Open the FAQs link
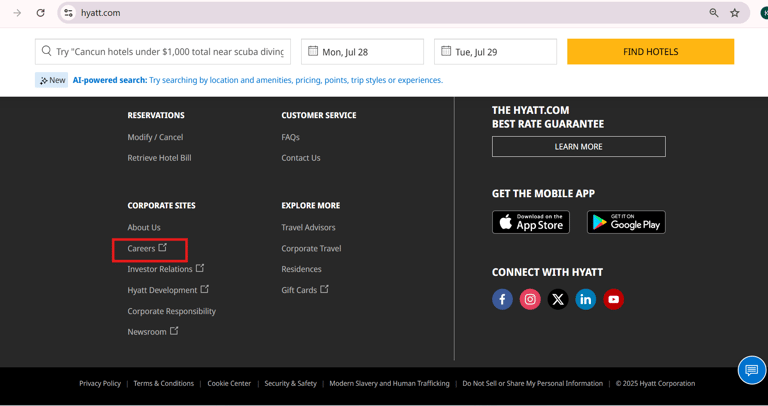Viewport: 768px width, 406px height. [x=290, y=137]
